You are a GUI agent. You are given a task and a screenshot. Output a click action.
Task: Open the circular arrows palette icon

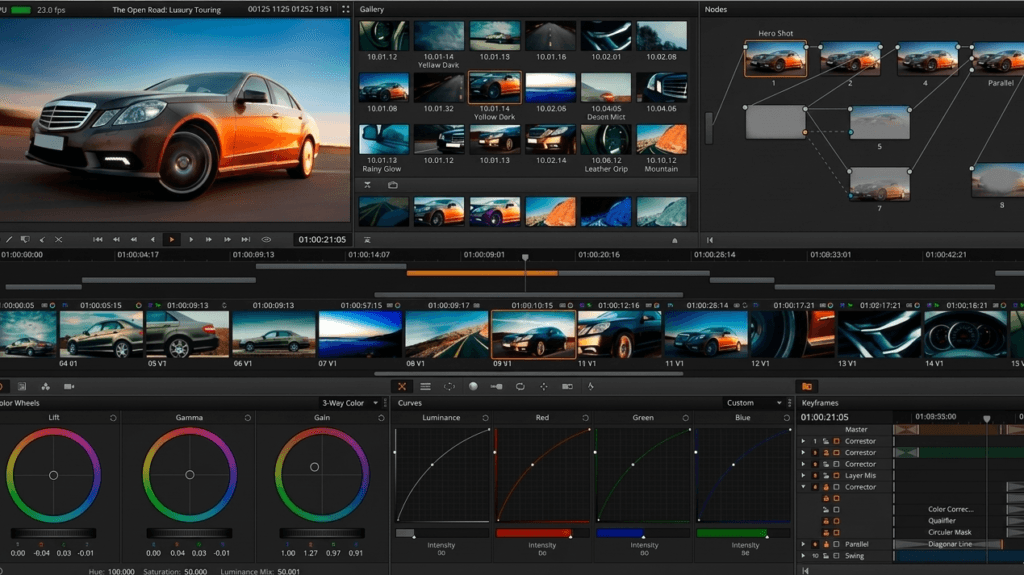[520, 387]
